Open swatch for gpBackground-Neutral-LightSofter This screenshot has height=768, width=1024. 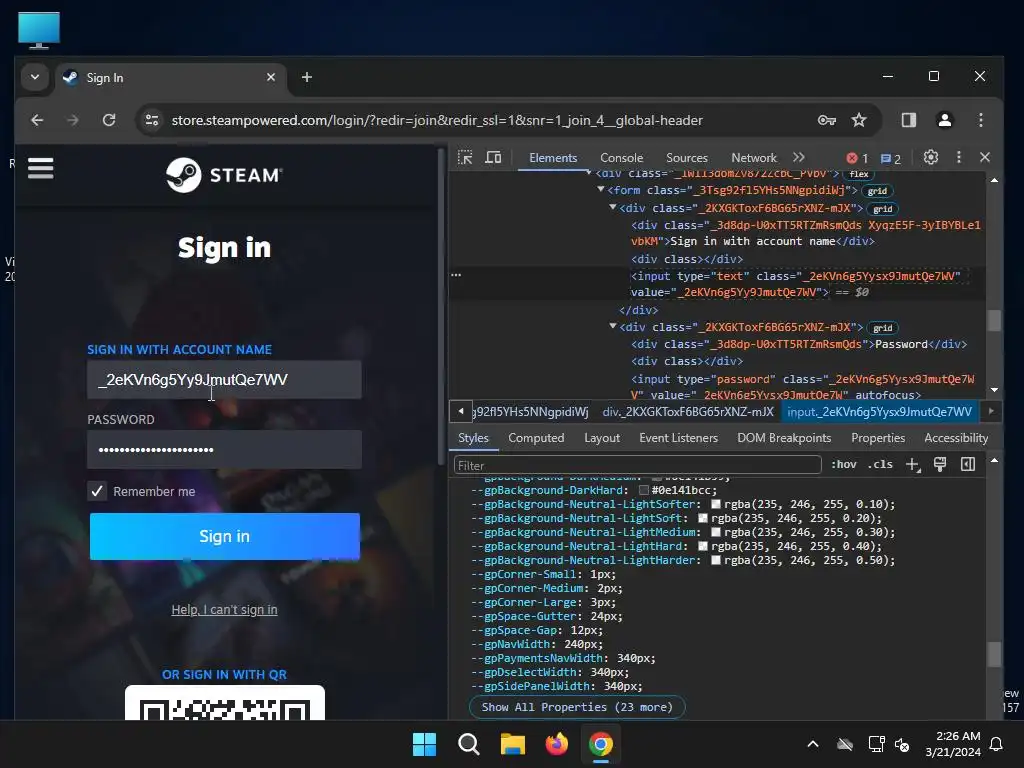tap(716, 504)
